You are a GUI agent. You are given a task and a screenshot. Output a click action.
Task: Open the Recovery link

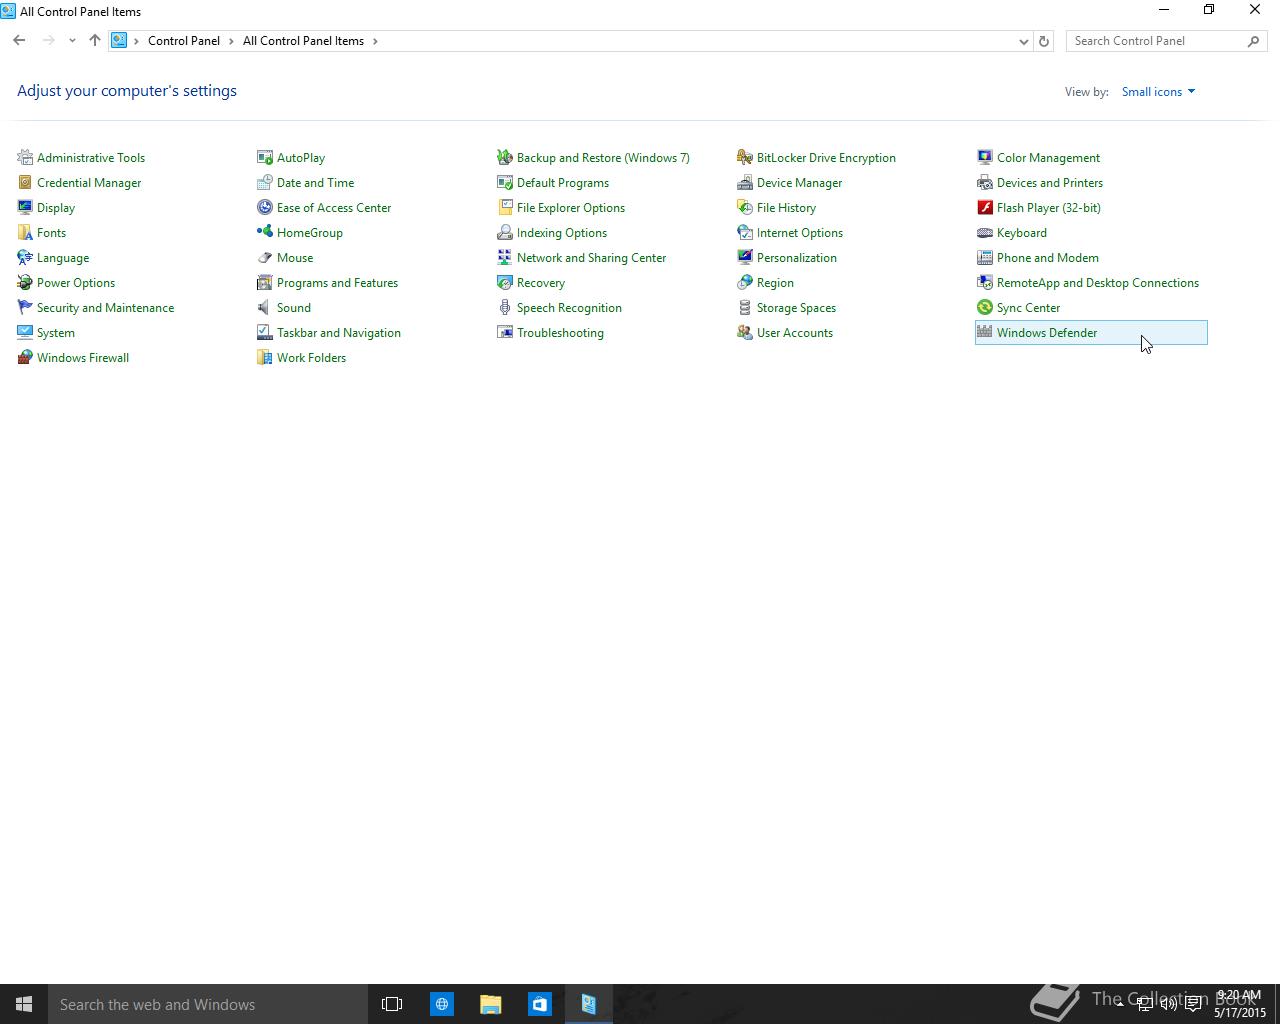(x=541, y=283)
